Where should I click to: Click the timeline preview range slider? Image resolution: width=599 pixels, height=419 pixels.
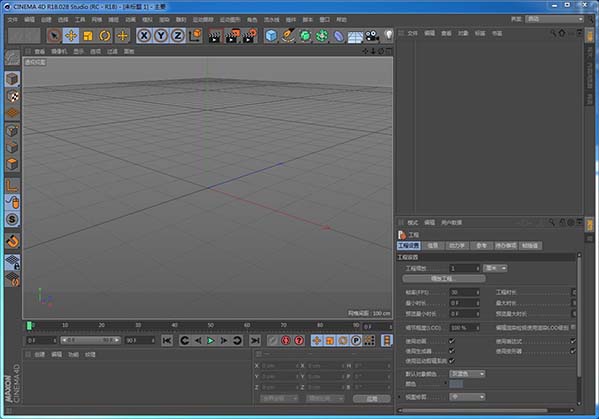(x=91, y=340)
